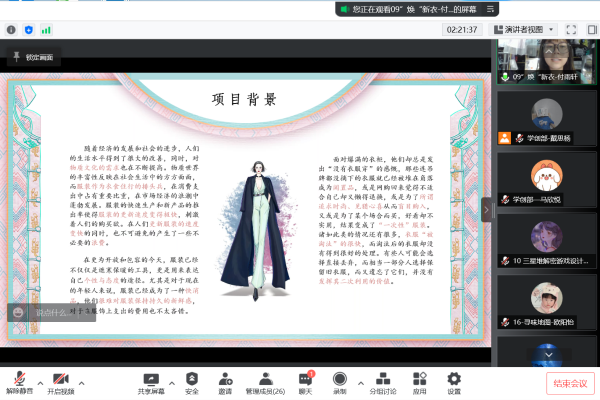Screen dimensions: 600x400
Task: Open the 聊天 chat icon
Action: (307, 379)
